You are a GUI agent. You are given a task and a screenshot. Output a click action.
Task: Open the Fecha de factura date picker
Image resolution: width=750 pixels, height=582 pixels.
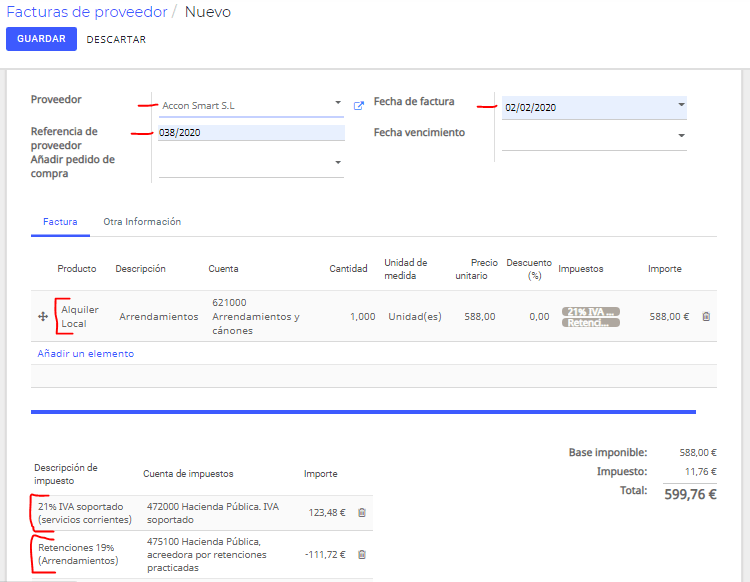pyautogui.click(x=681, y=104)
